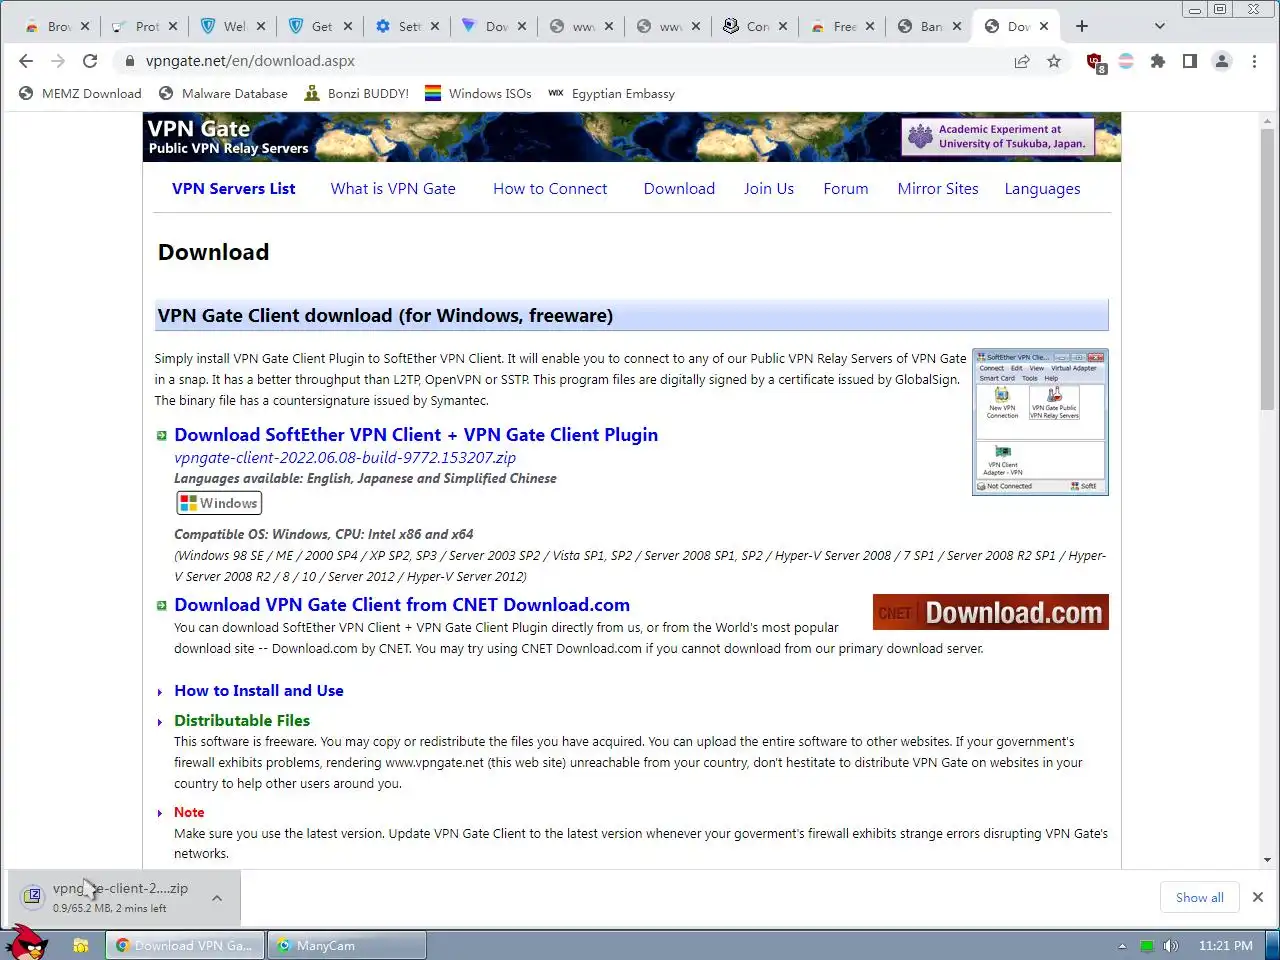1280x960 pixels.
Task: Click the Windows logo badge
Action: [x=219, y=503]
